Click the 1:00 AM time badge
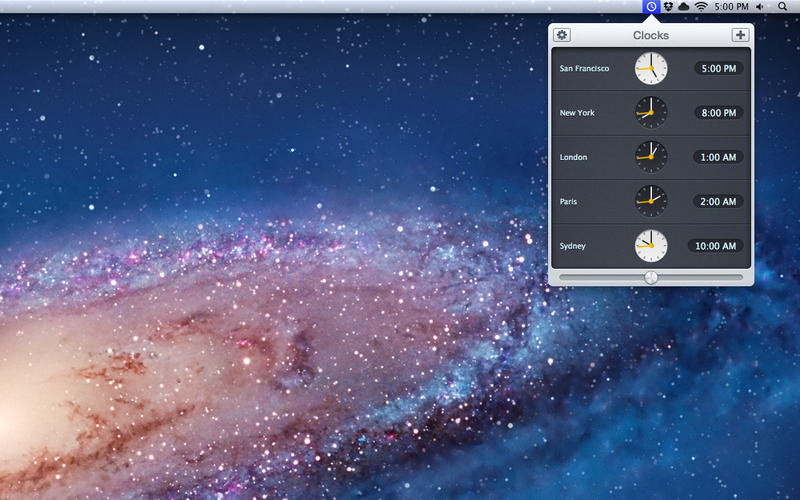 [719, 157]
